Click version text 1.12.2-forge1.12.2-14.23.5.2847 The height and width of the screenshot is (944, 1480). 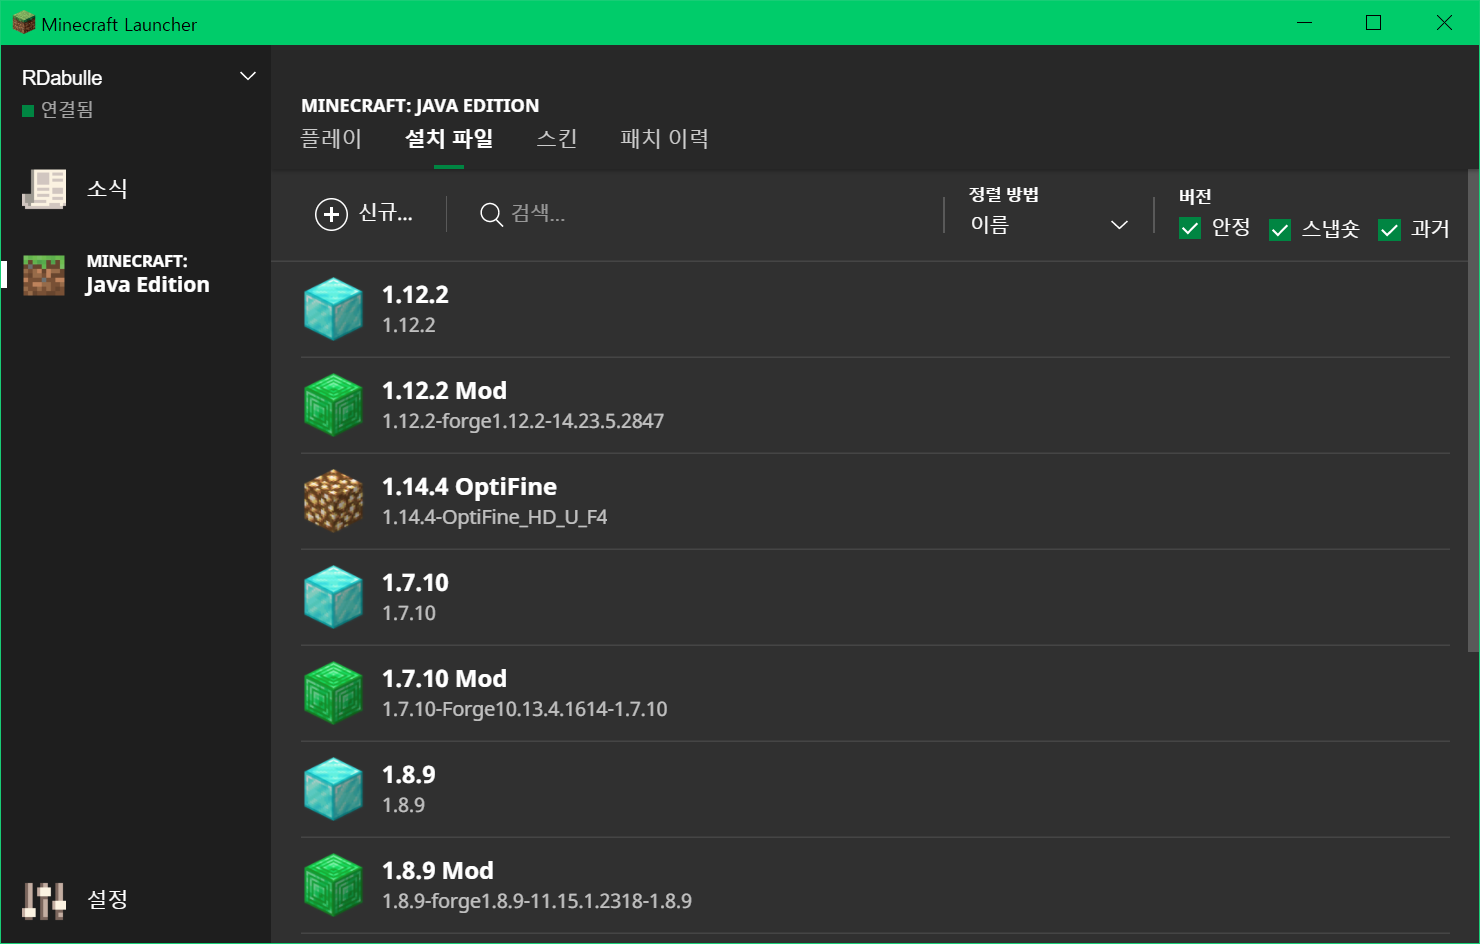point(523,421)
